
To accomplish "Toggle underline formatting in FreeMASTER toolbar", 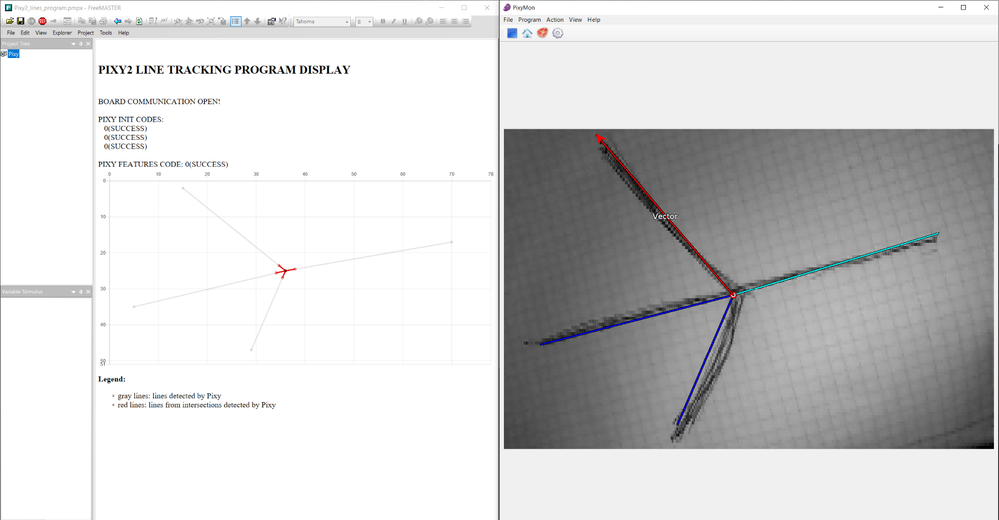I will point(404,21).
